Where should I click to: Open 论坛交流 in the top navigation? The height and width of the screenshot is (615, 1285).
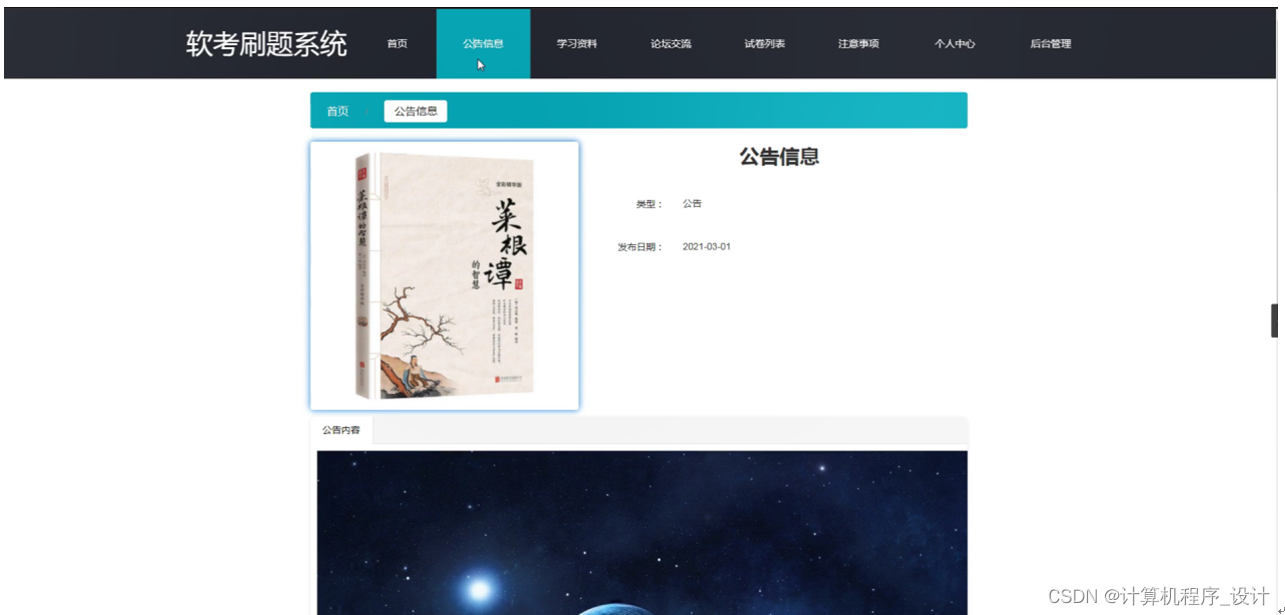[x=671, y=44]
